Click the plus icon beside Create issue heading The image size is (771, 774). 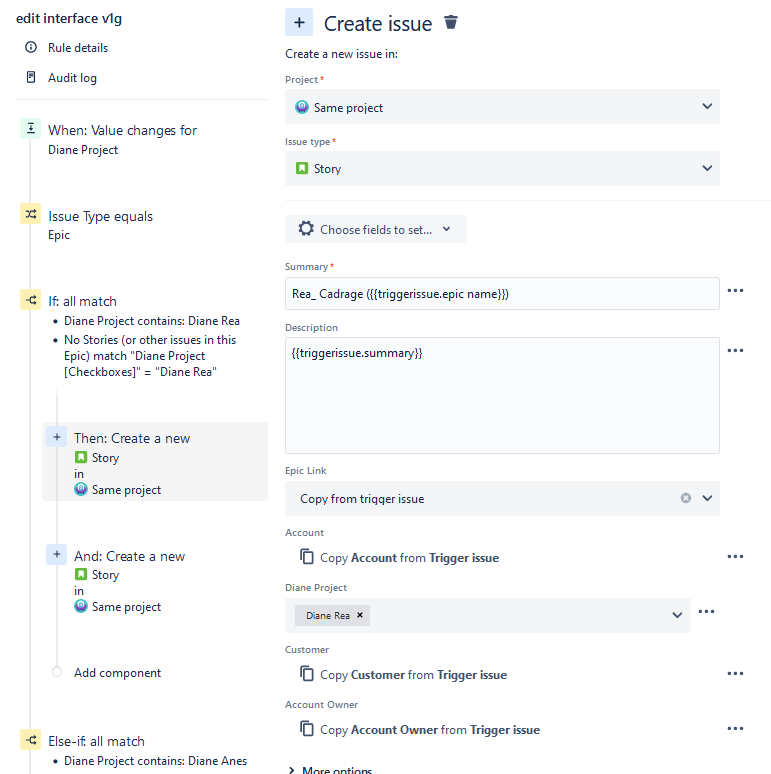coord(299,23)
